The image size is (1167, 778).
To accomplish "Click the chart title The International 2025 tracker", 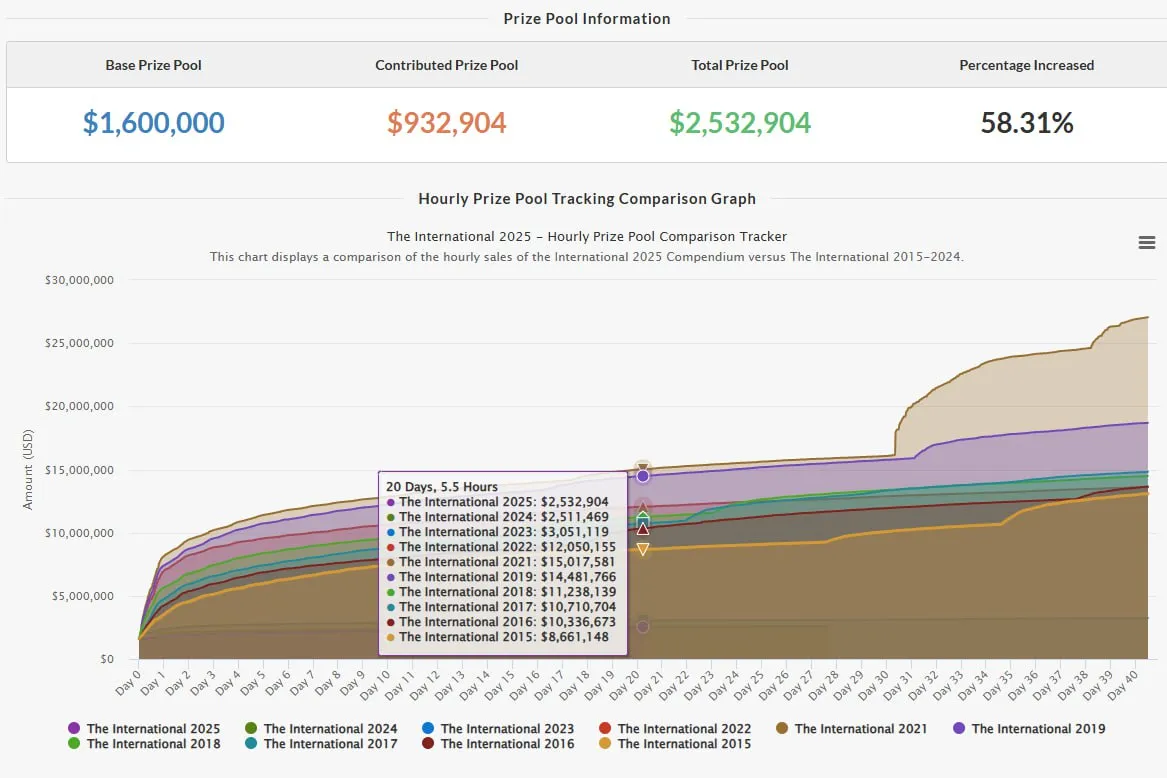I will click(586, 237).
